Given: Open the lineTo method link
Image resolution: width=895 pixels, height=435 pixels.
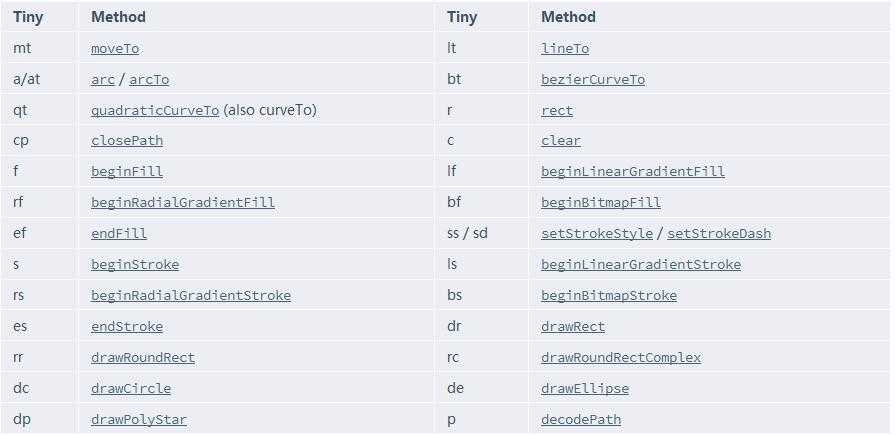Looking at the screenshot, I should tap(565, 49).
